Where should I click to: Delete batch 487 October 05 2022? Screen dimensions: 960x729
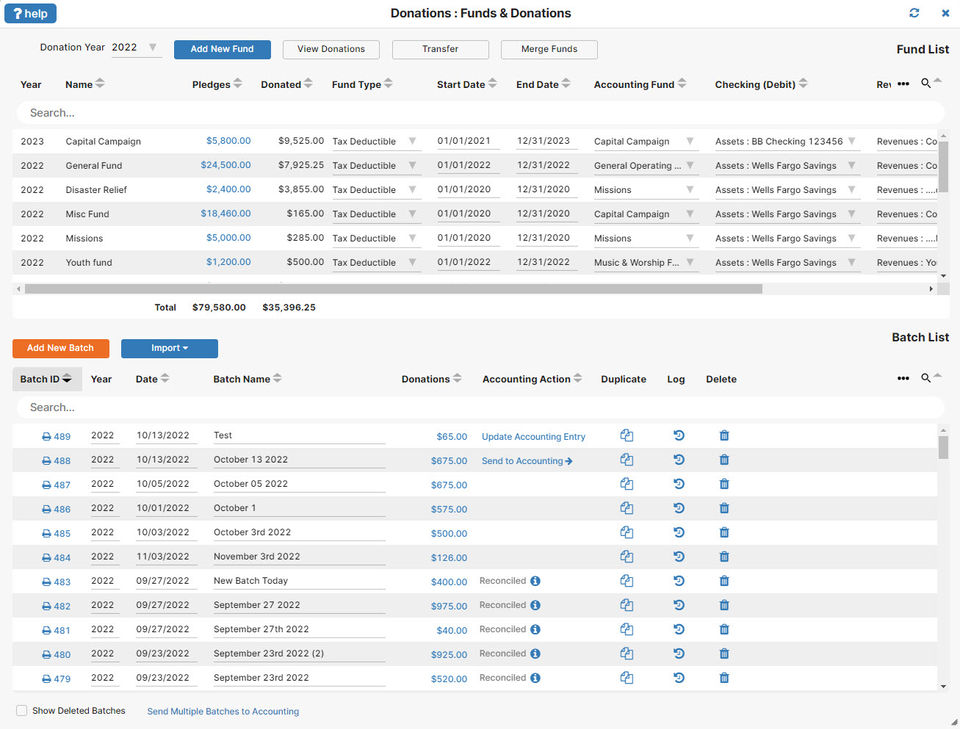[x=724, y=484]
